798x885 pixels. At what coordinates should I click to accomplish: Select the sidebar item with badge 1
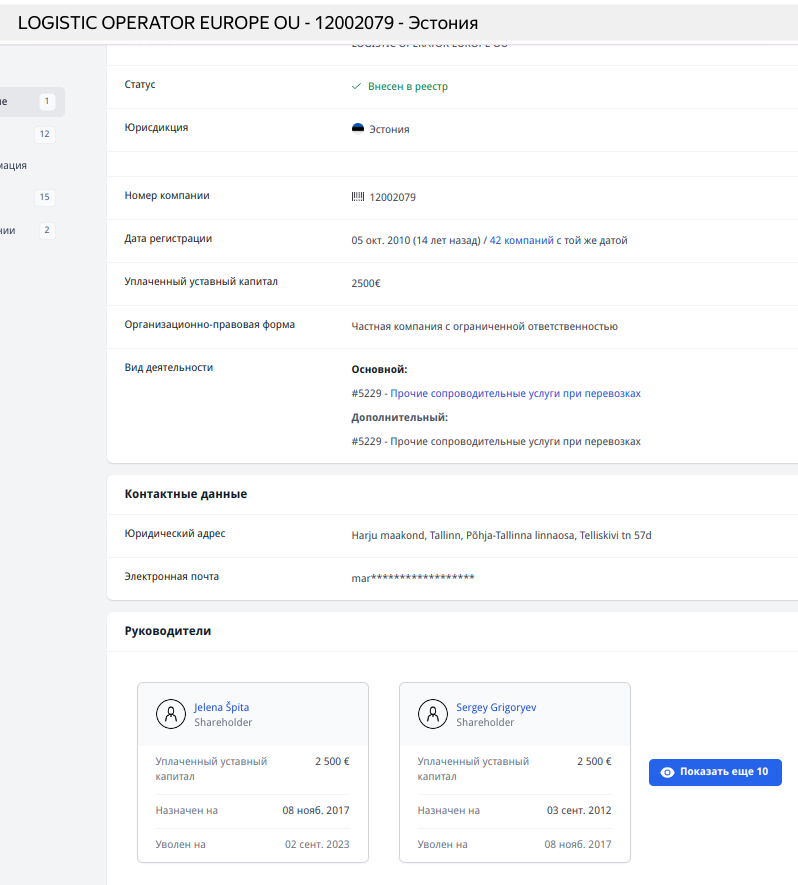pos(32,102)
